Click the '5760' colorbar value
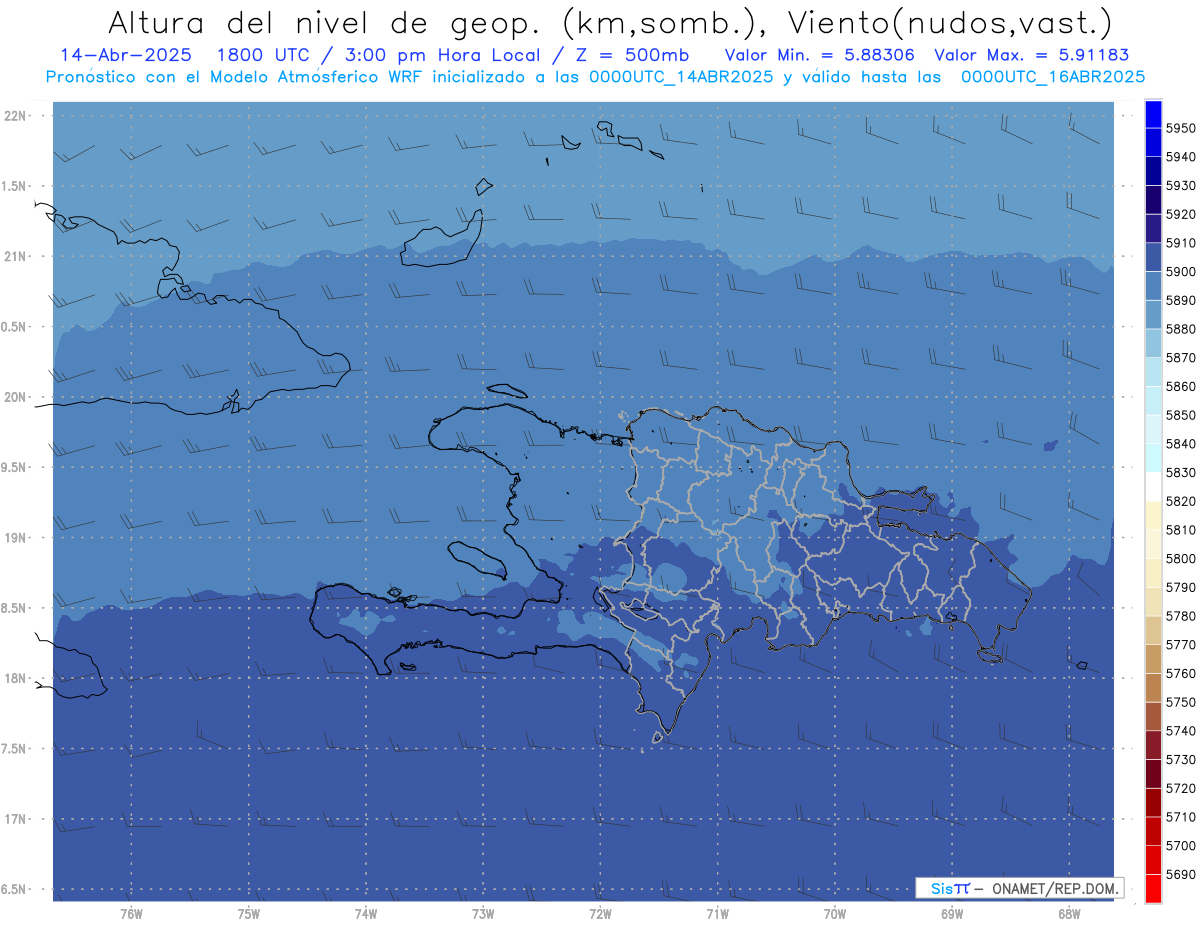 [1181, 673]
